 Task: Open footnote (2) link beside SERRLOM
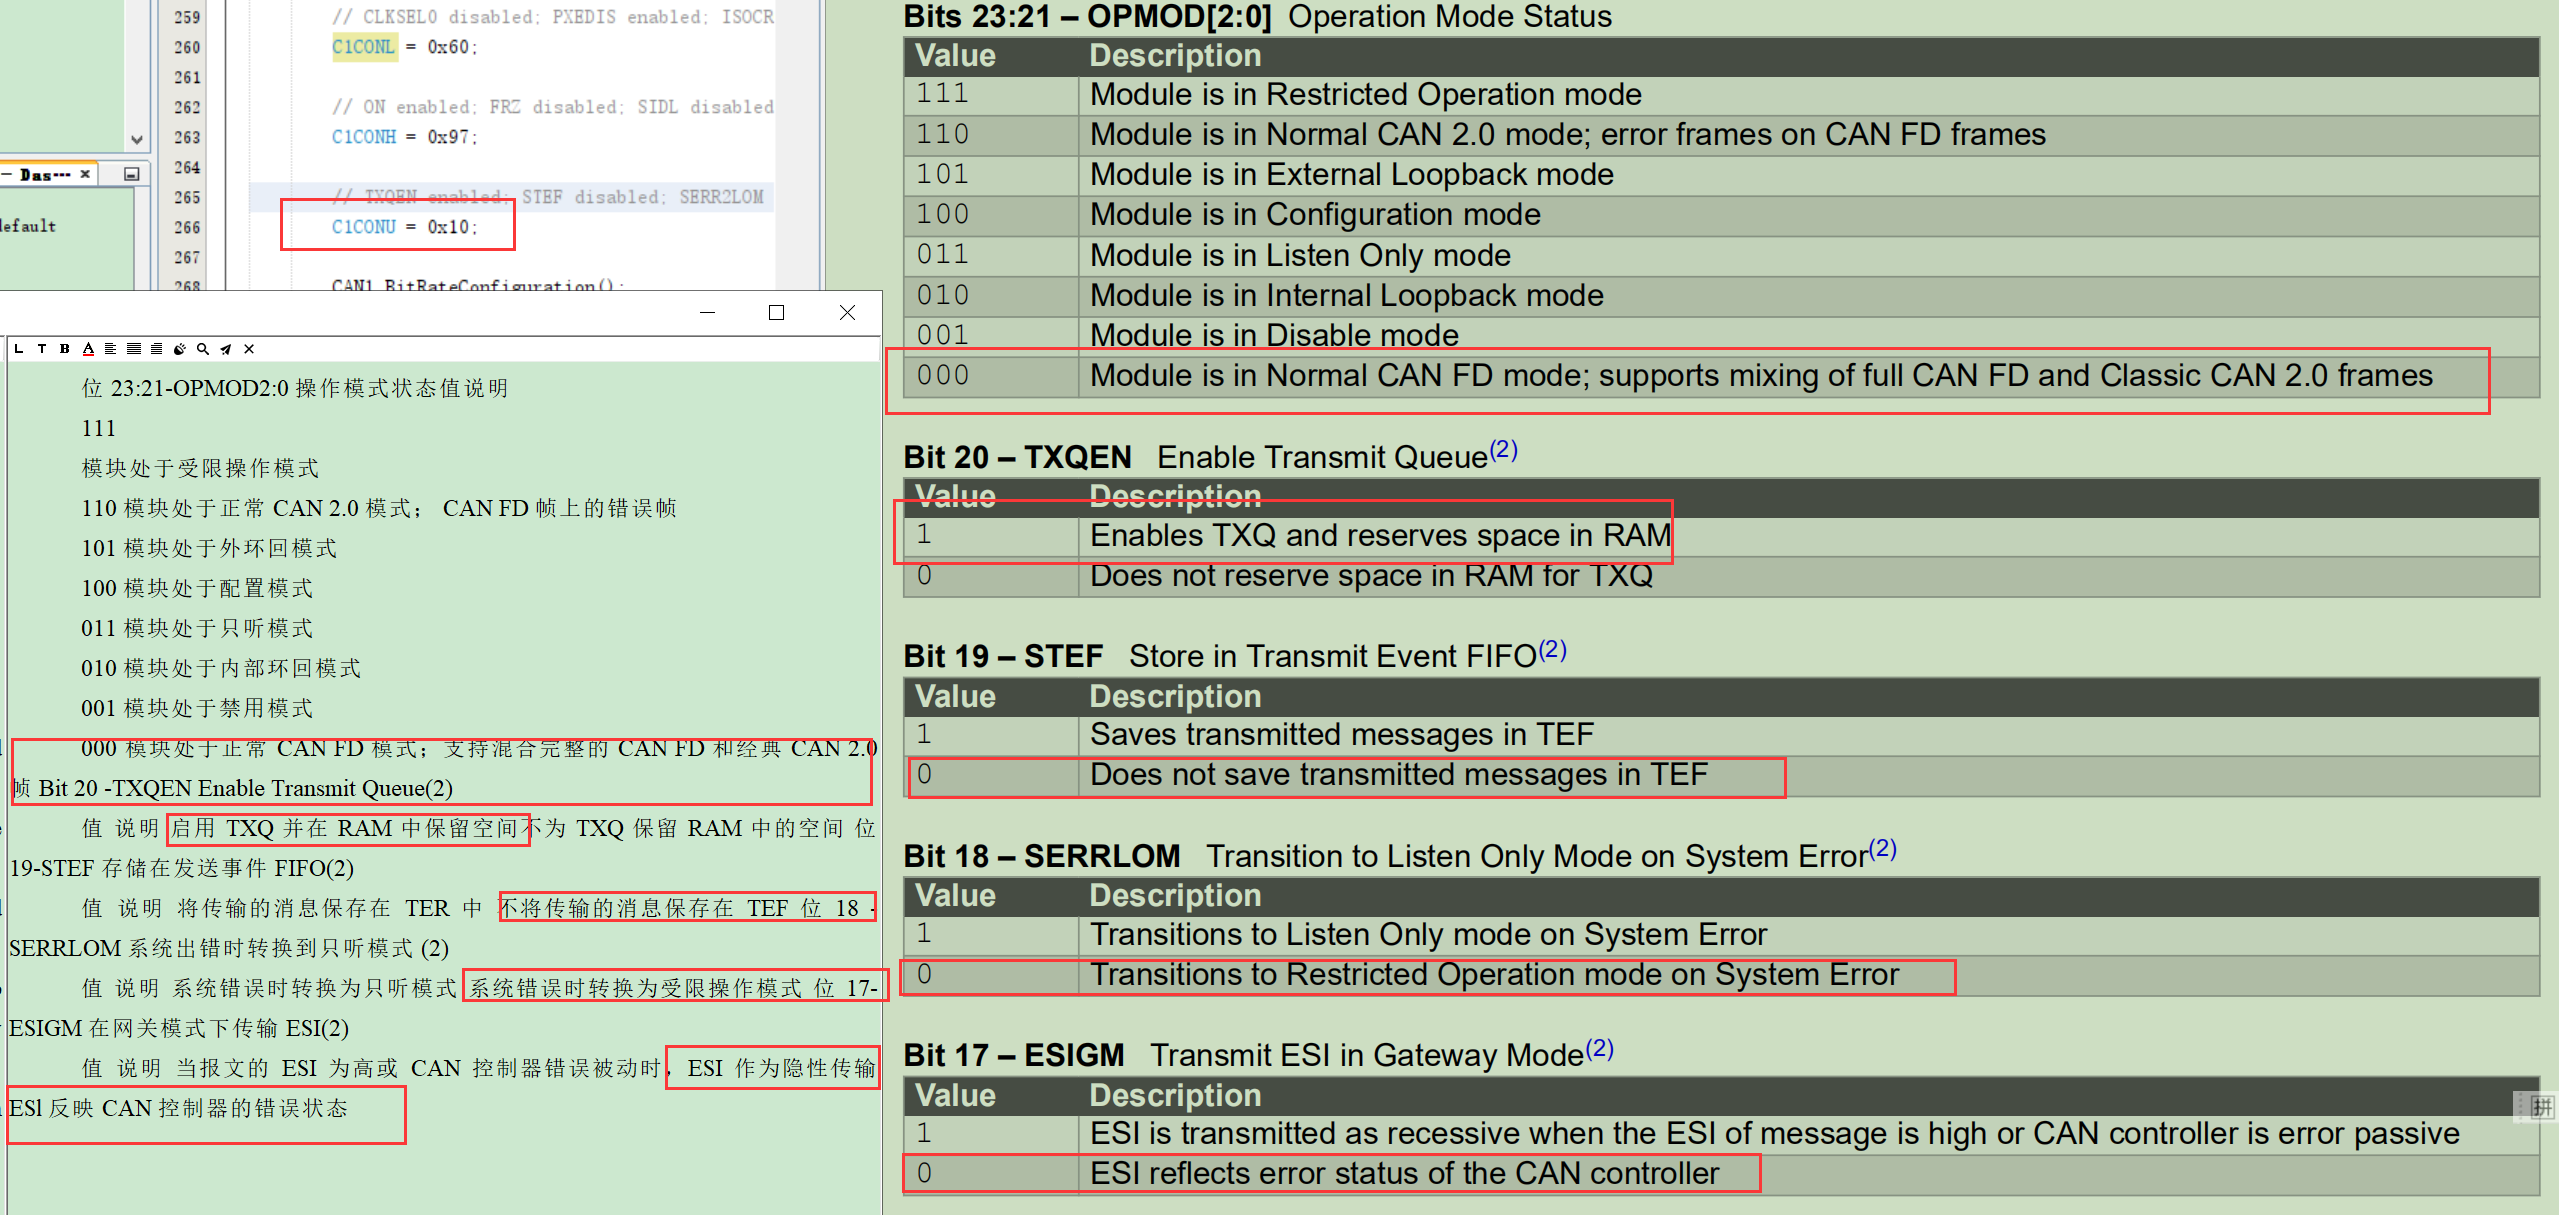(1882, 849)
